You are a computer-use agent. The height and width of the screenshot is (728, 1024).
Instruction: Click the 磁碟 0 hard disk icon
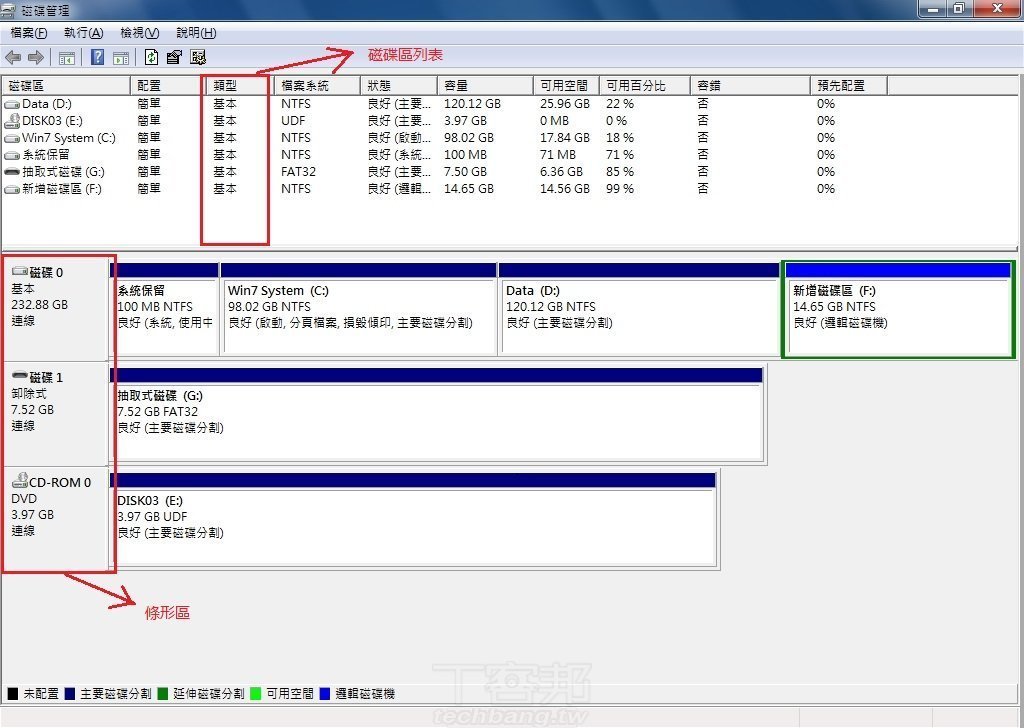pos(20,271)
